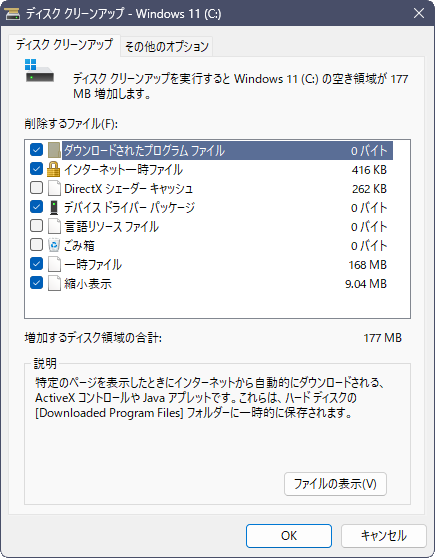Click the page icon beside DirectX シェーダー キャッシュ
The height and width of the screenshot is (558, 435).
pos(54,188)
